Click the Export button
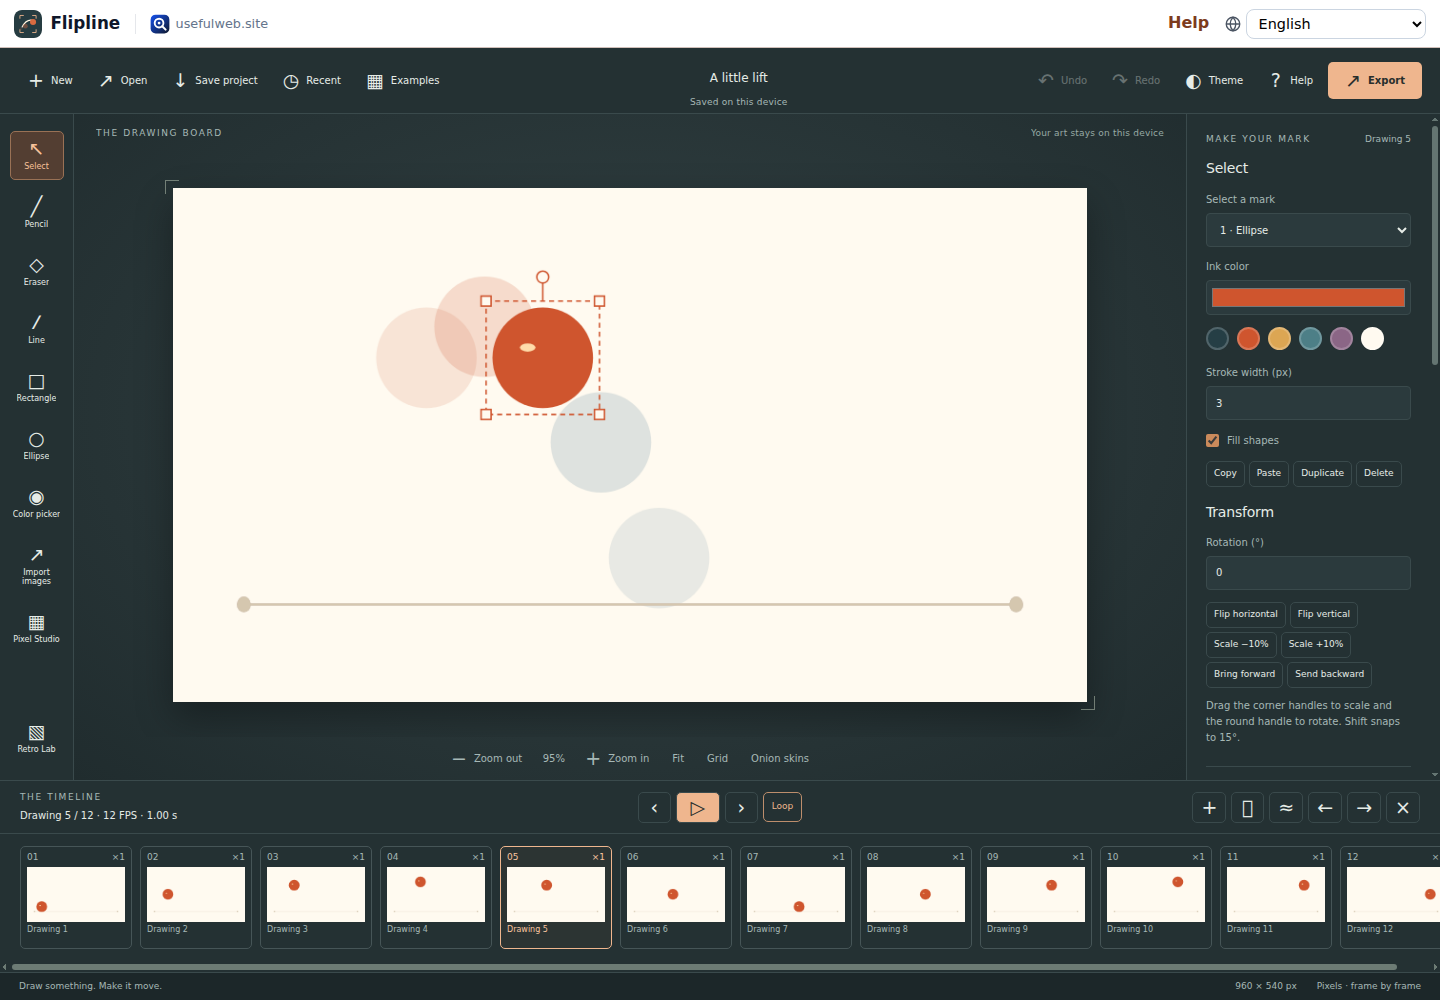 [1375, 80]
